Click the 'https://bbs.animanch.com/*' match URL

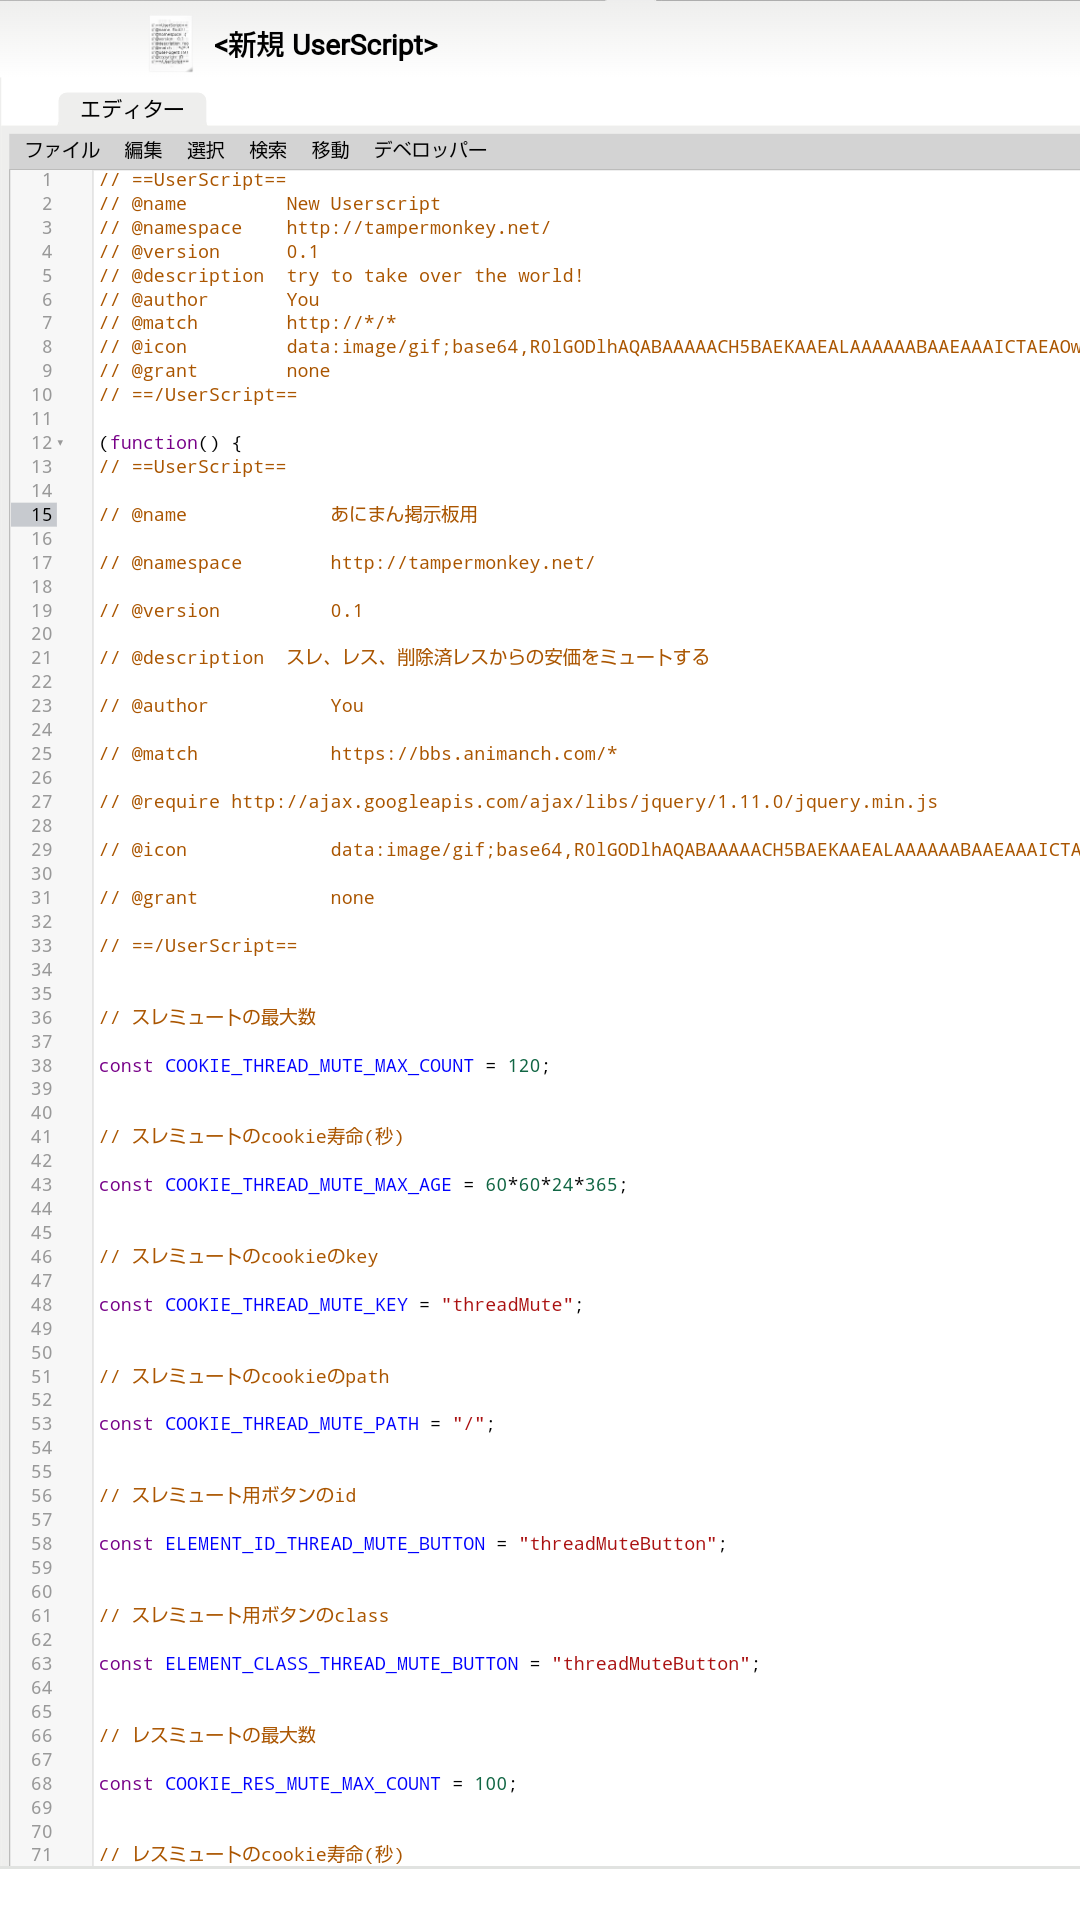(474, 754)
